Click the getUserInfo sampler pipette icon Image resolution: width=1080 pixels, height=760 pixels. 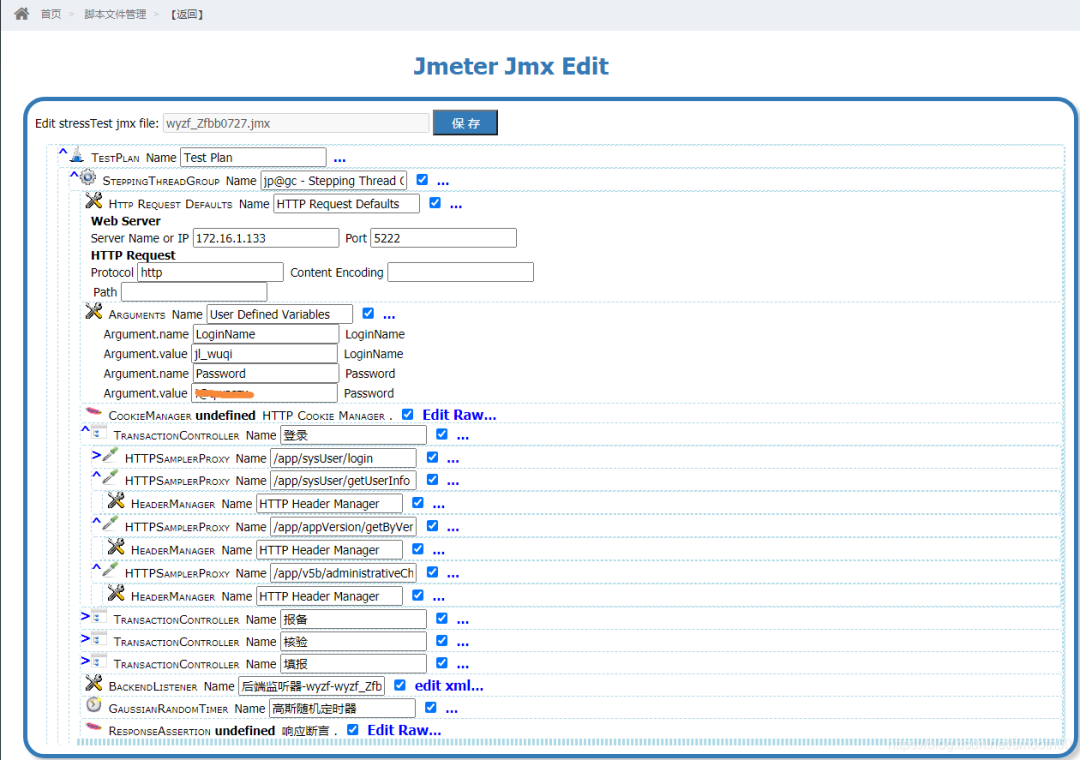click(x=110, y=477)
